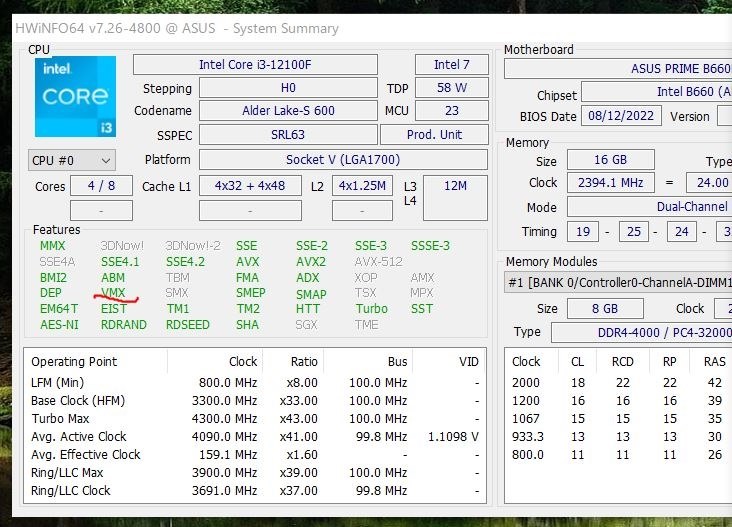Click the L1 cache 4x32 + 4x48 value
Screen dimensions: 732x527
tap(250, 186)
